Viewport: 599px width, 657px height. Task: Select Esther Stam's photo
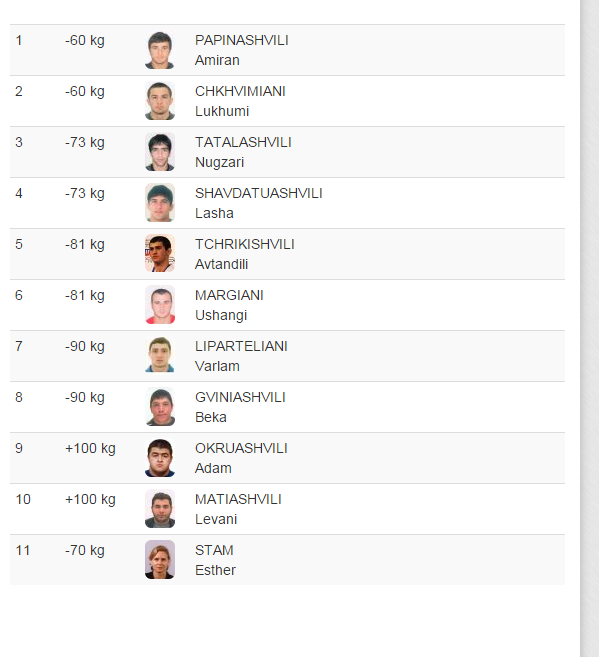[x=160, y=560]
